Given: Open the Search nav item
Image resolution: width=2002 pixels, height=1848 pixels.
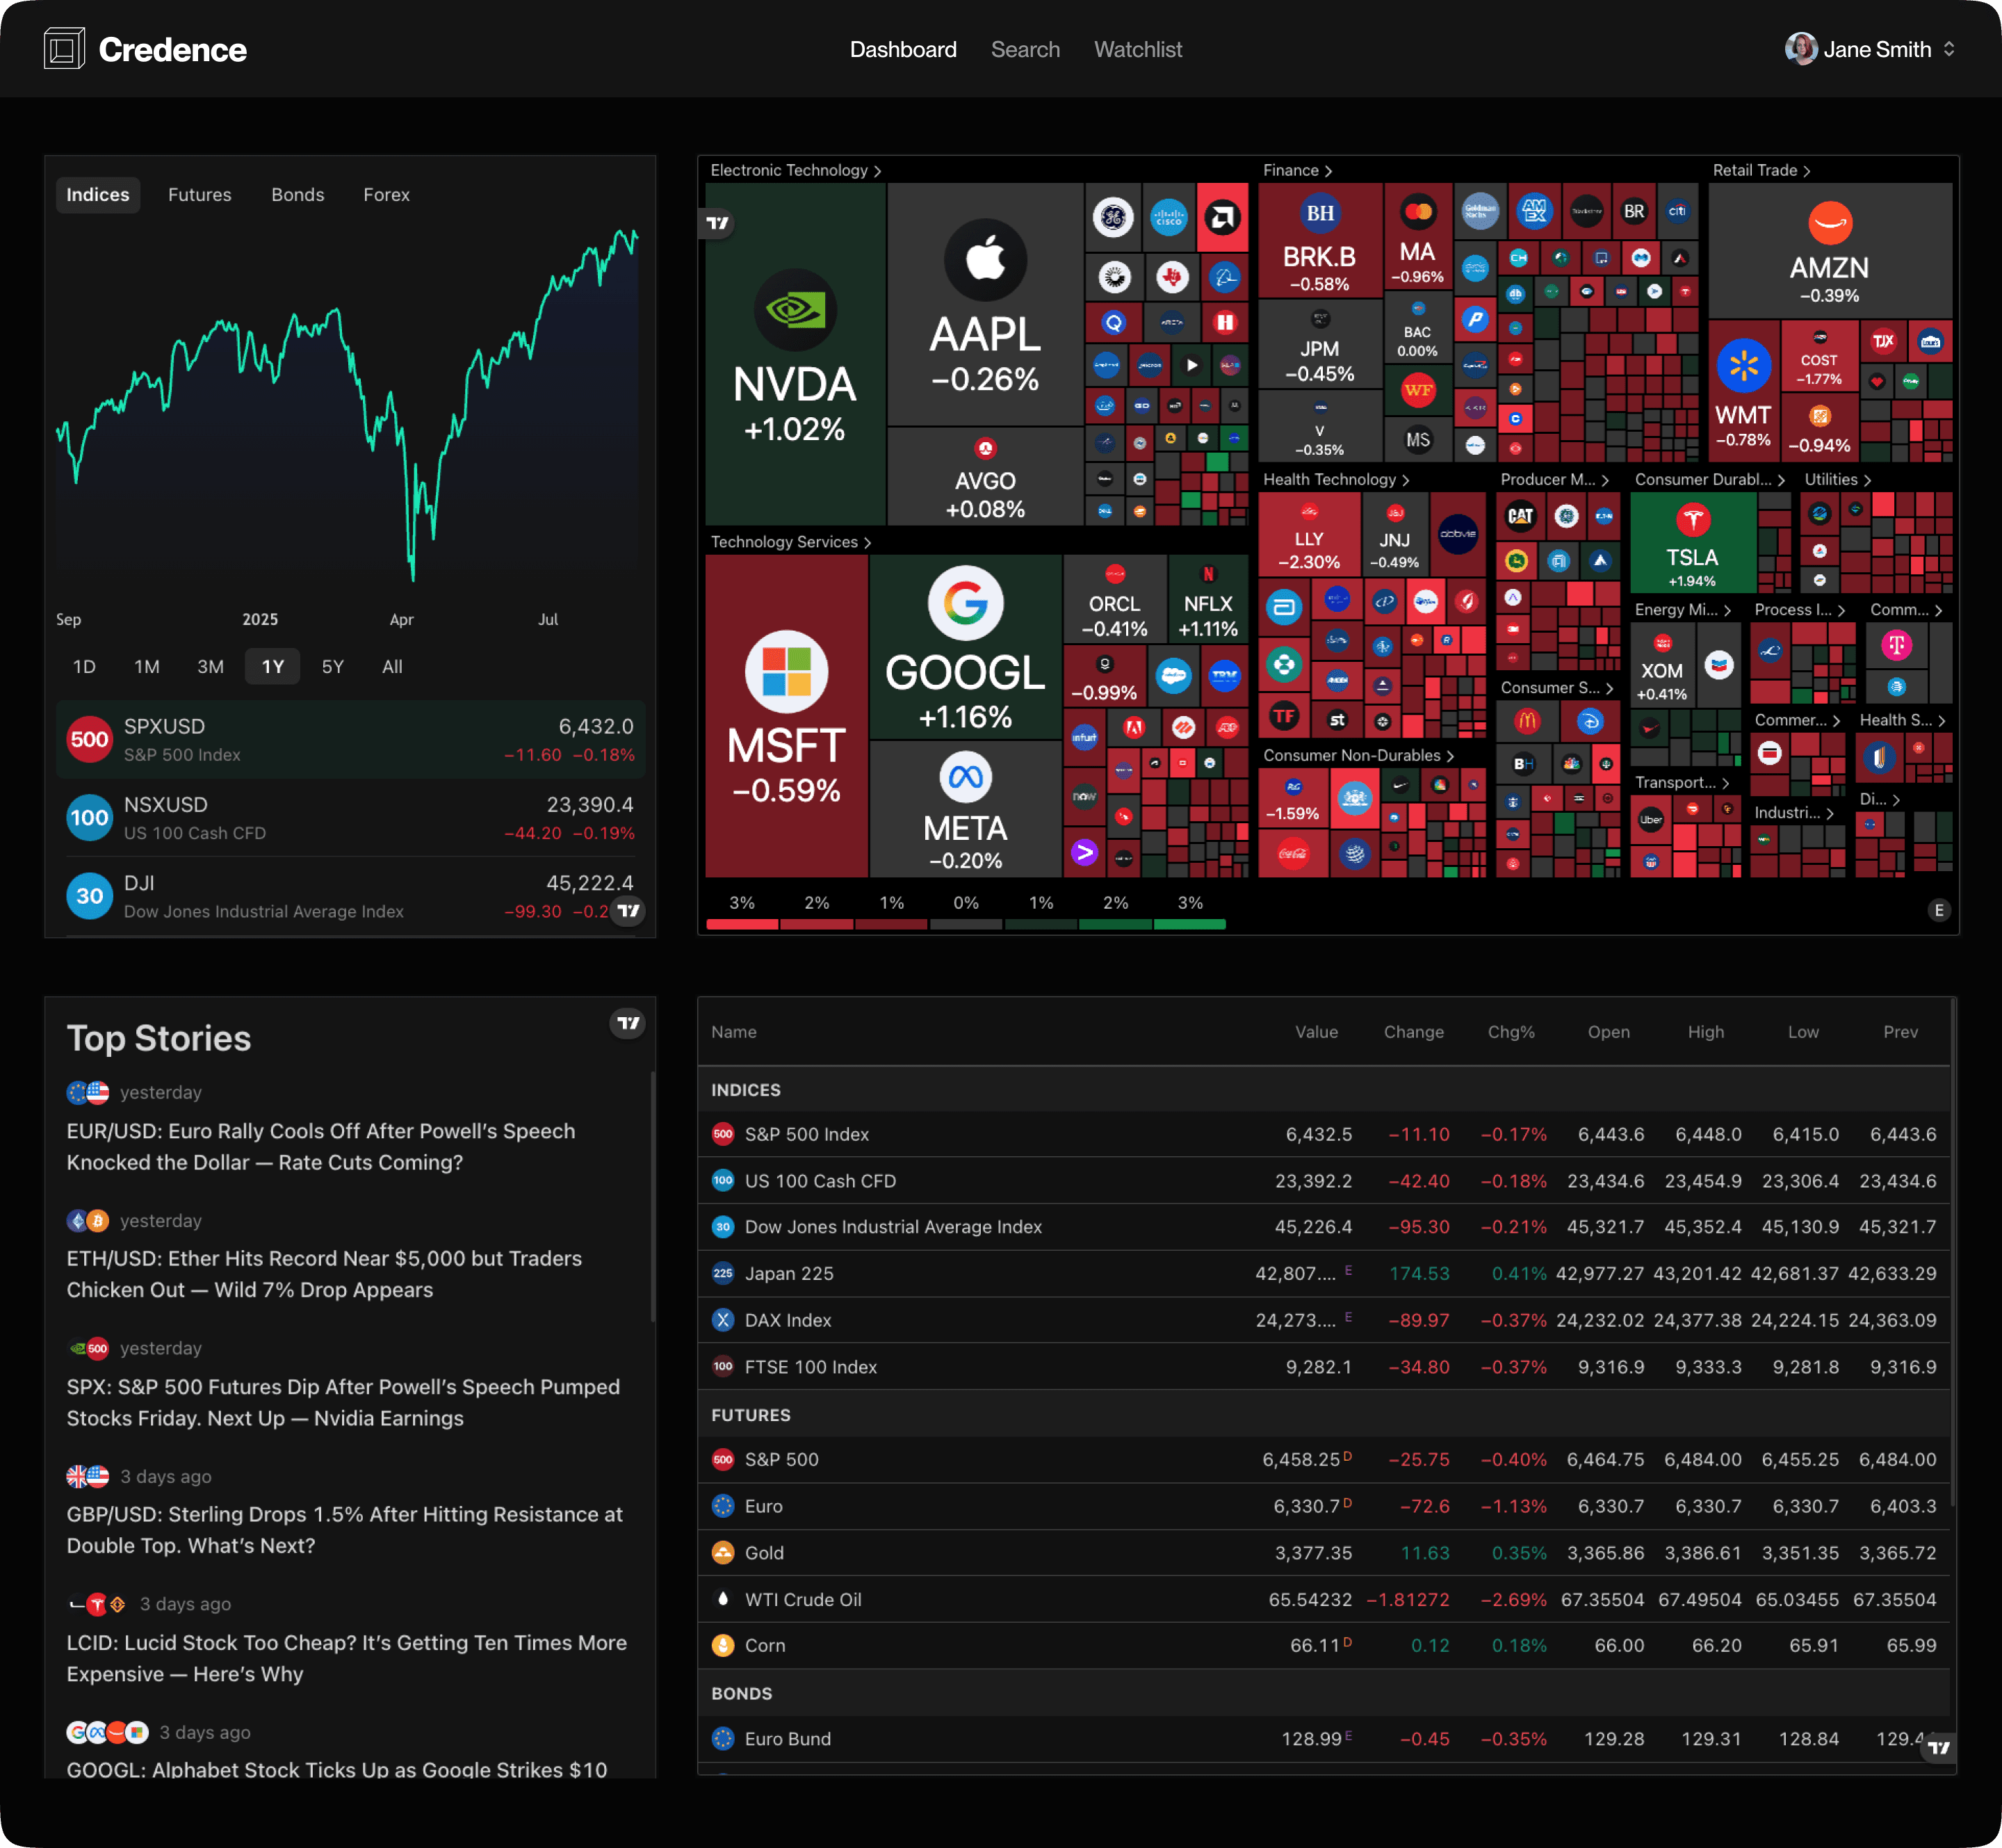Looking at the screenshot, I should pyautogui.click(x=1025, y=49).
